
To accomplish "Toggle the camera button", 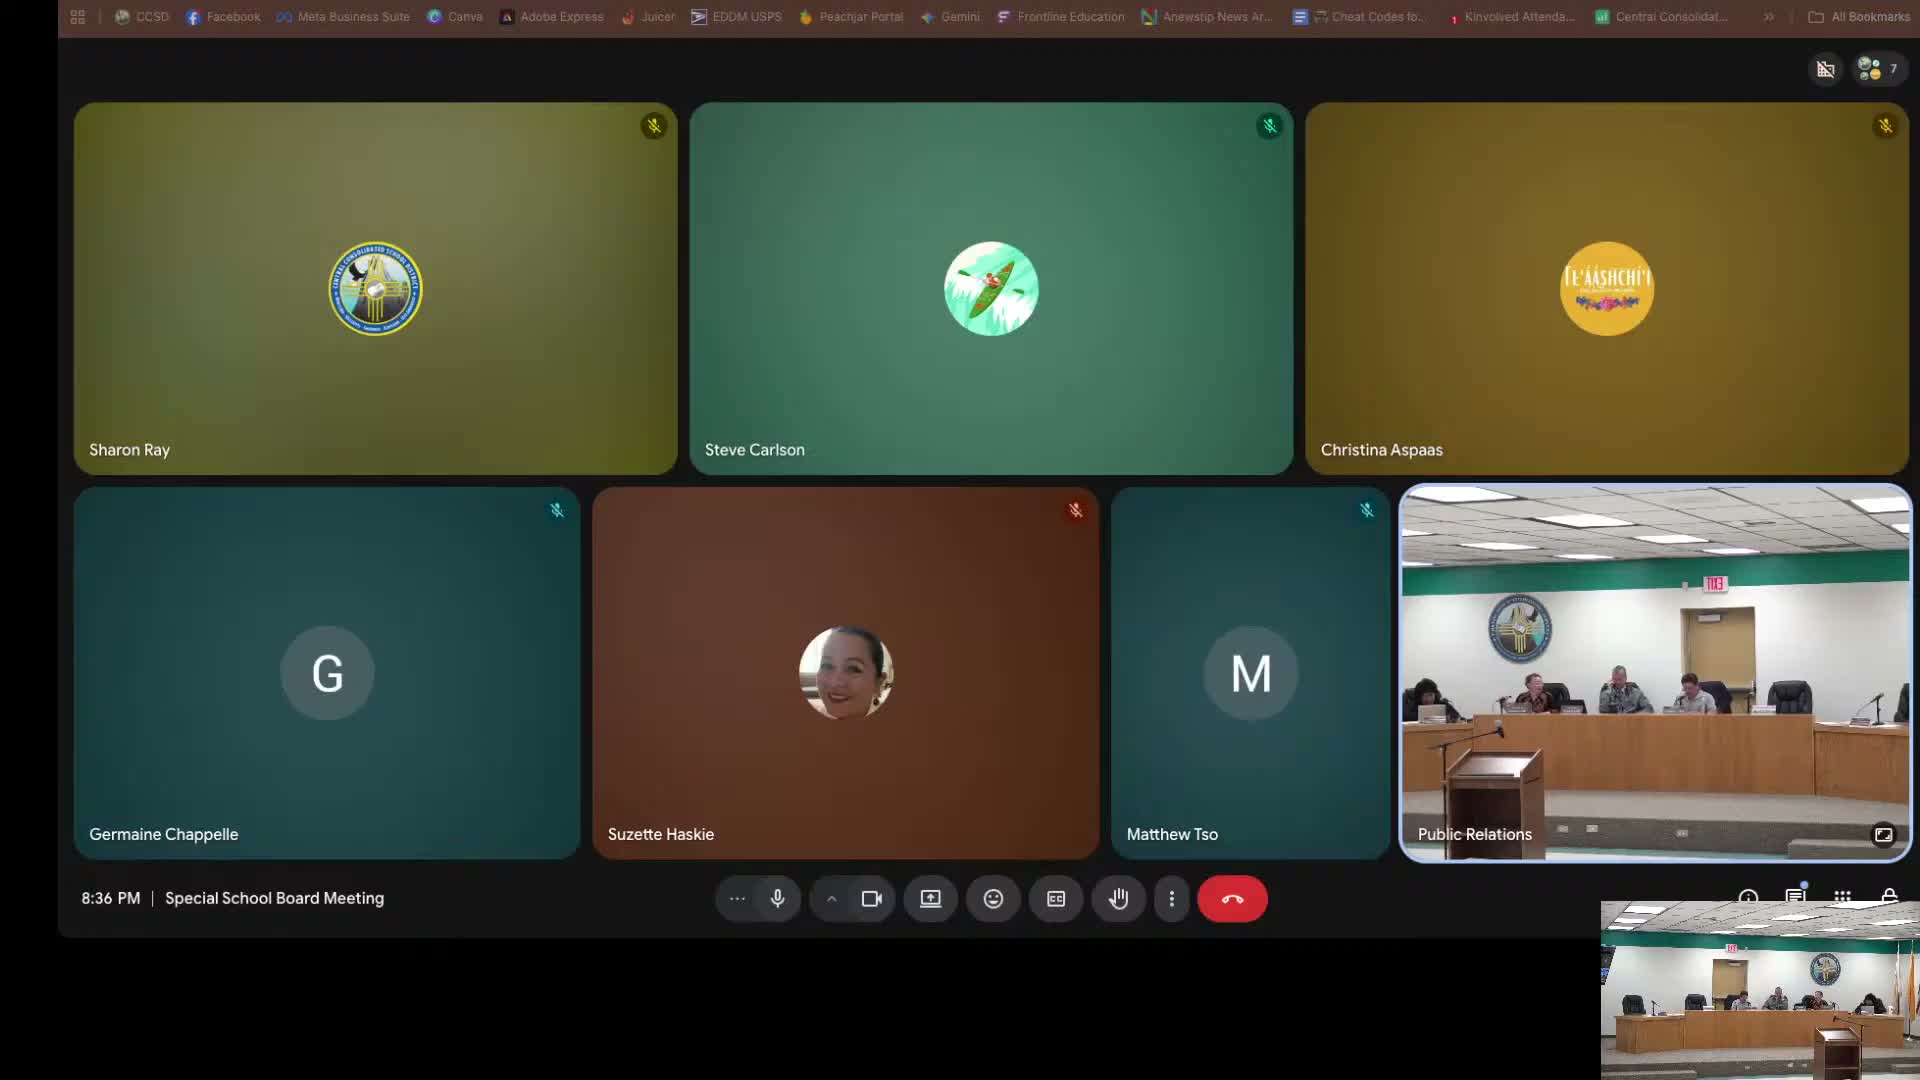I will (871, 898).
